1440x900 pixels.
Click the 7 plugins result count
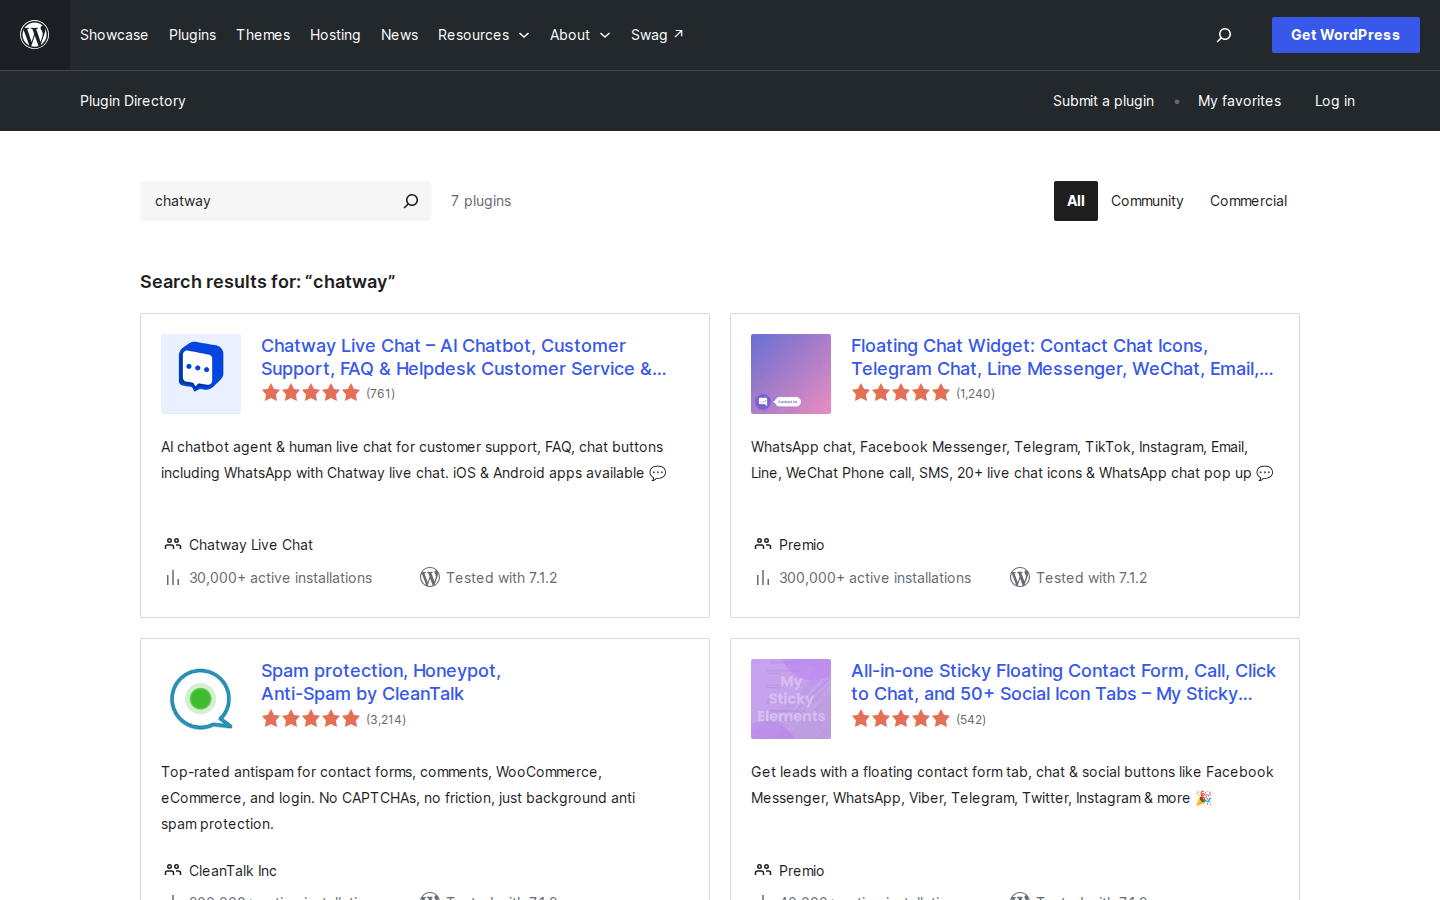pos(481,201)
